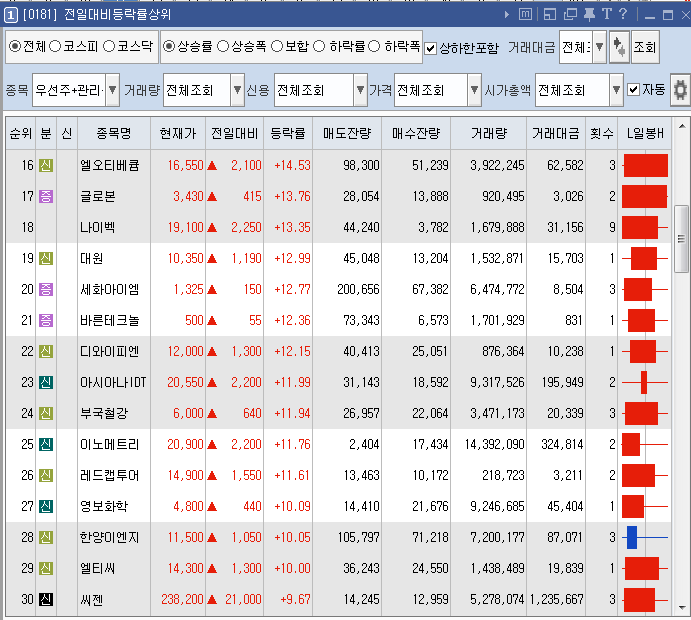Click the 증 badge on 바른테크놀 row

click(46, 320)
